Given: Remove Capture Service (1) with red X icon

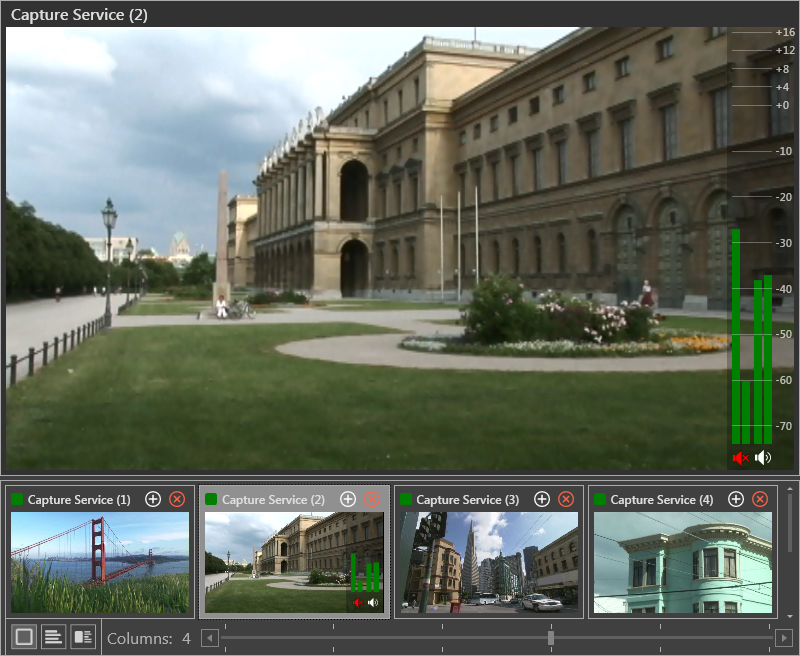Looking at the screenshot, I should [x=177, y=499].
